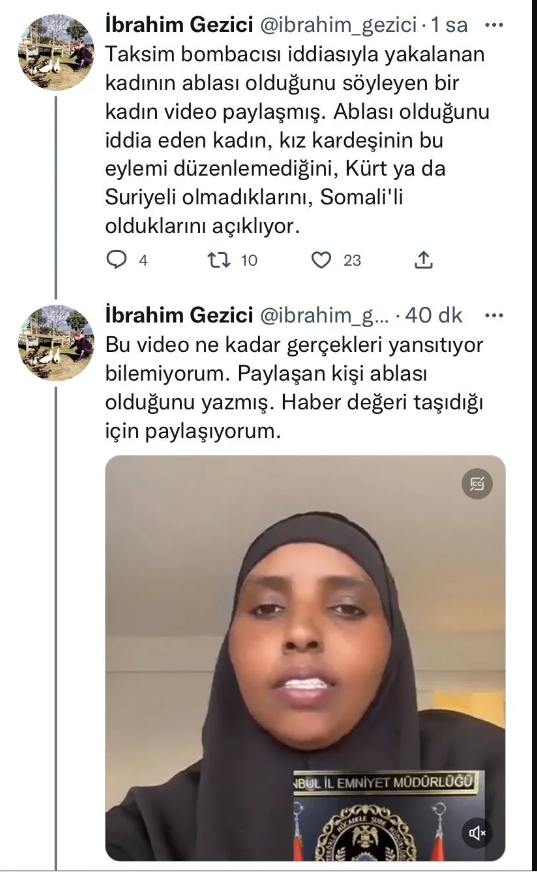
Task: Play the embedded video of woman
Action: (305, 658)
